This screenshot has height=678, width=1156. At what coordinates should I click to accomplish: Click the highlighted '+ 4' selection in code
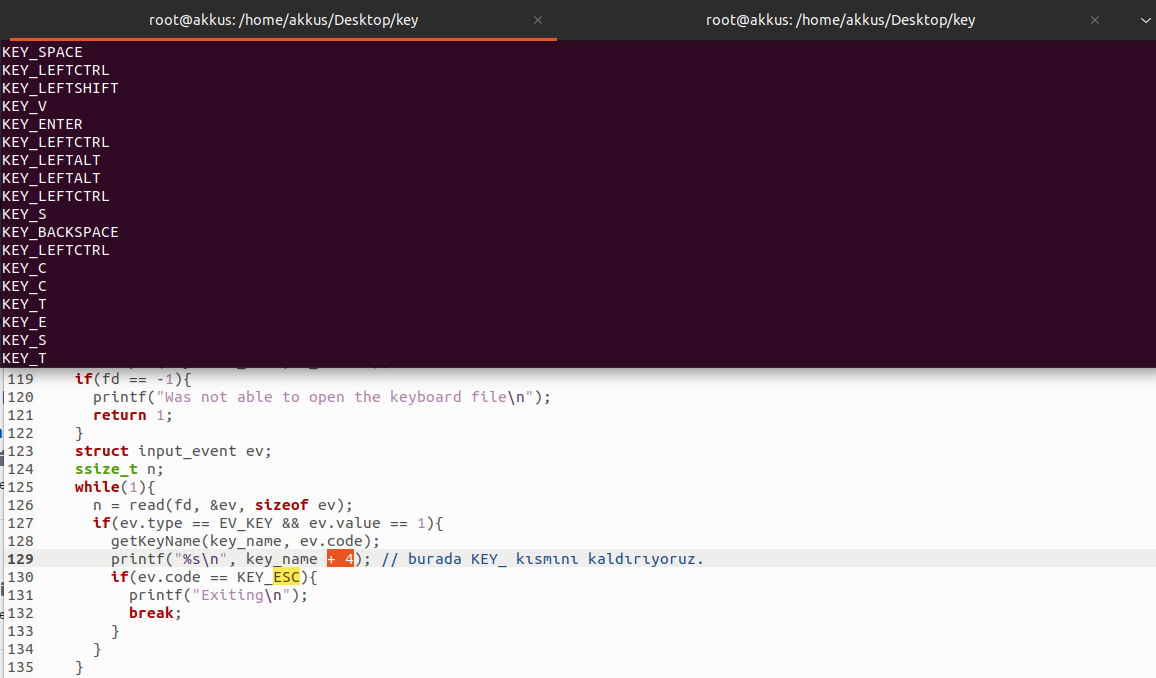pos(340,559)
